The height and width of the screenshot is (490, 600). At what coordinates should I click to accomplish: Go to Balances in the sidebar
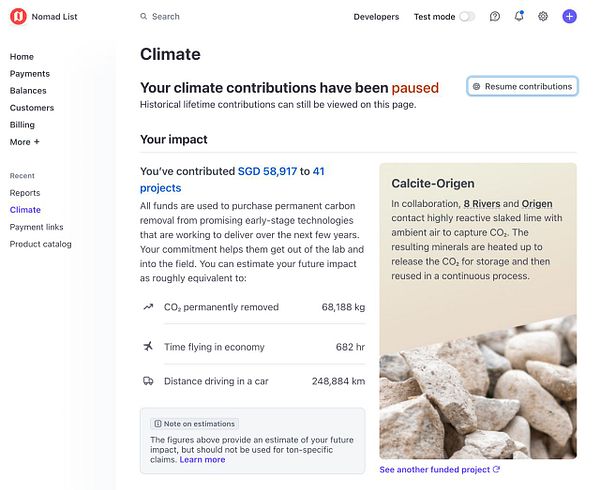pyautogui.click(x=28, y=91)
